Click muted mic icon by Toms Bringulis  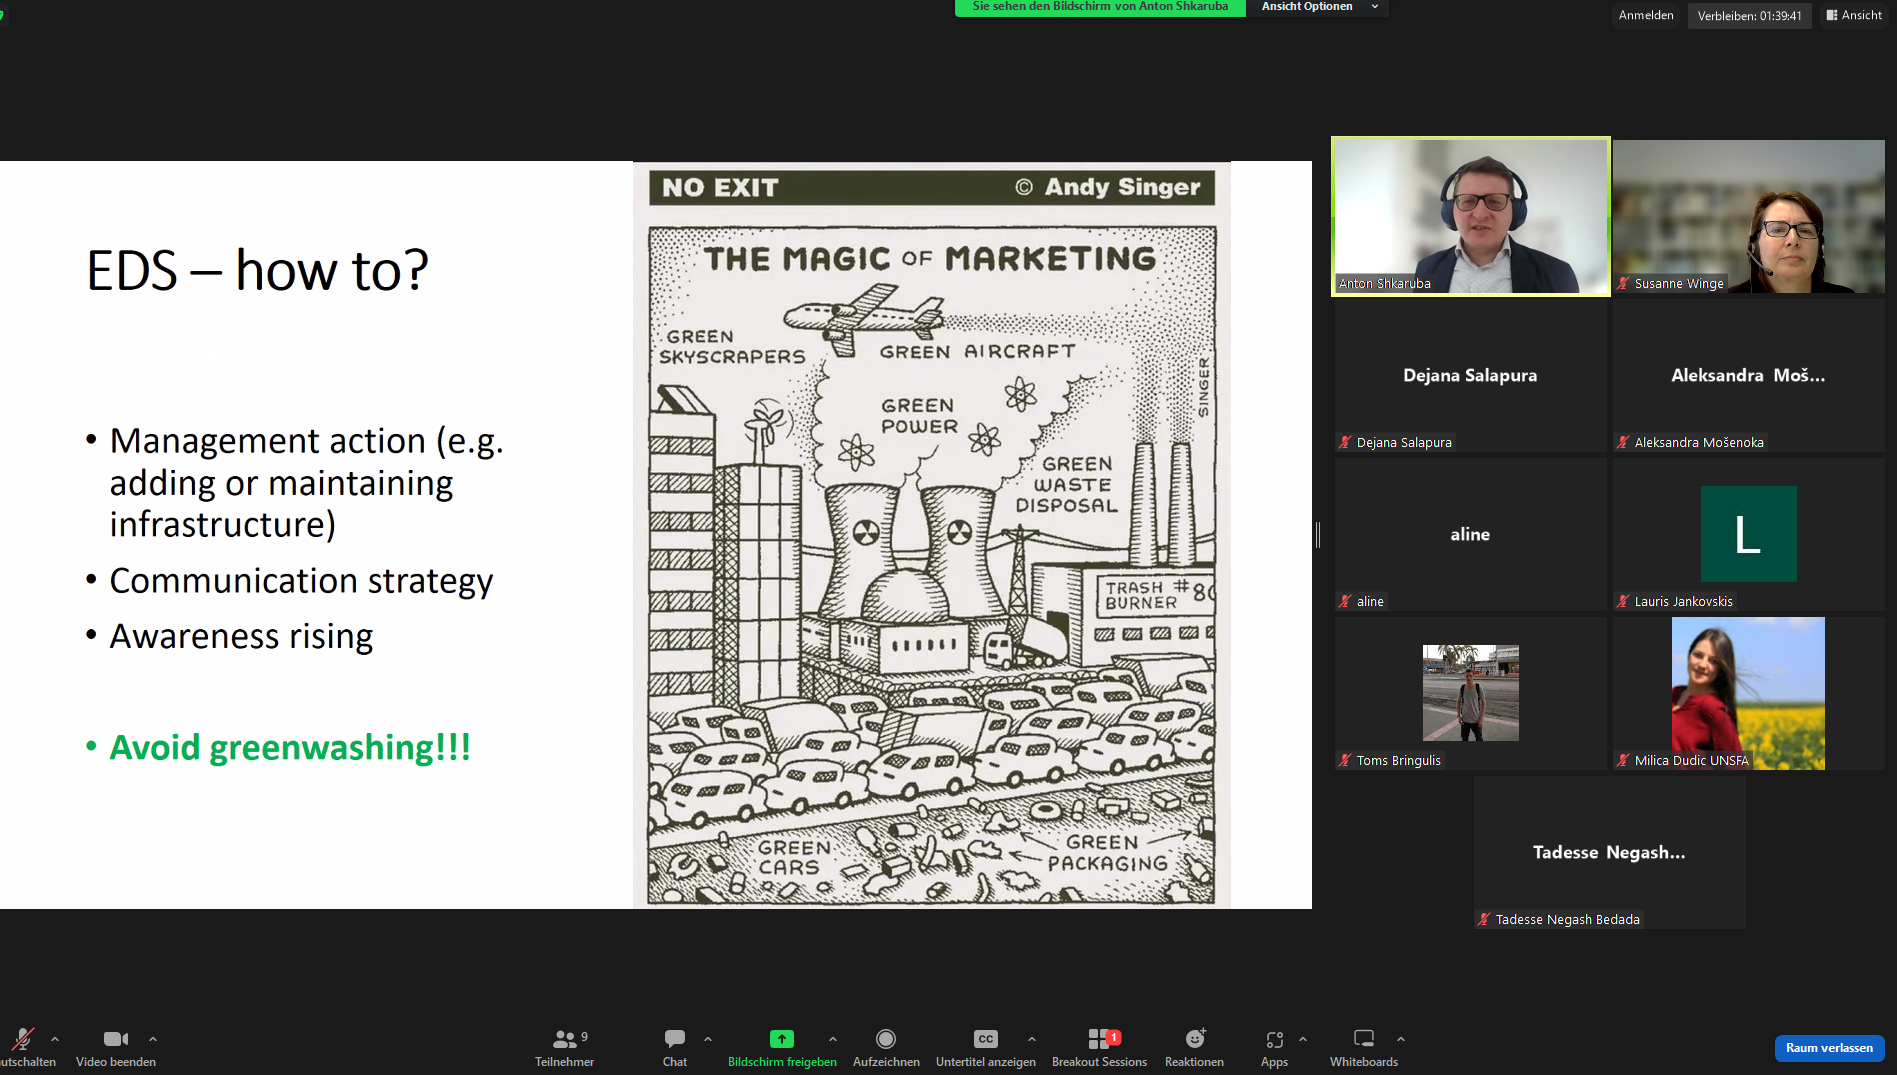pyautogui.click(x=1345, y=761)
